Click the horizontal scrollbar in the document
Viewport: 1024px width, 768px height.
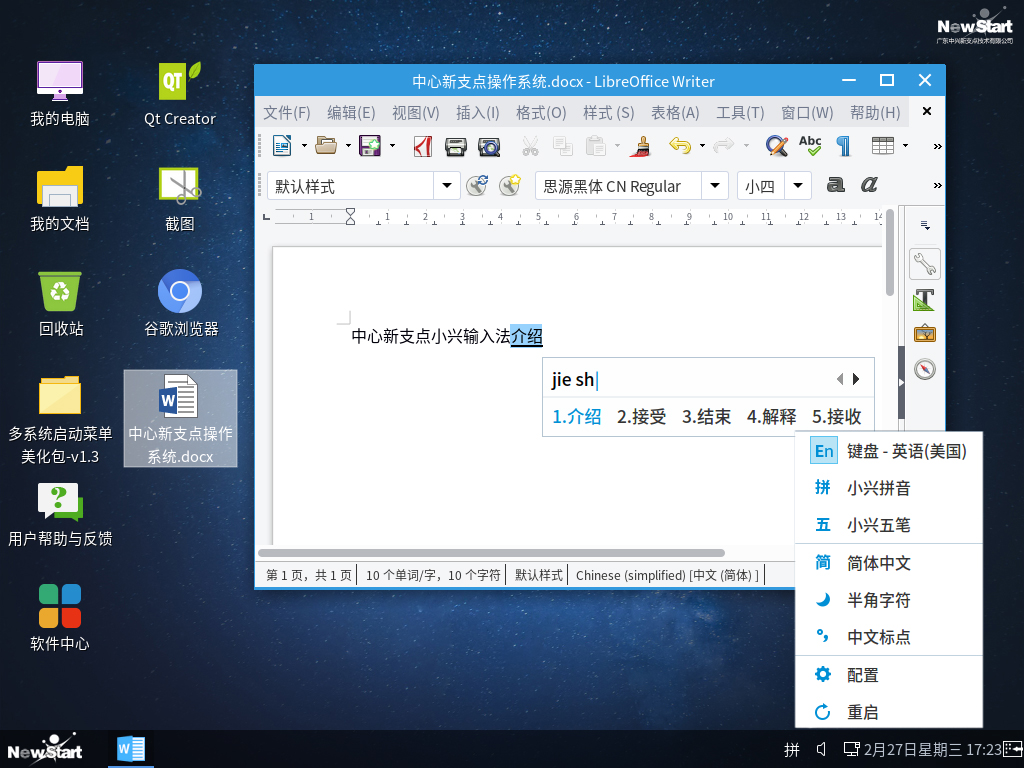tap(490, 552)
